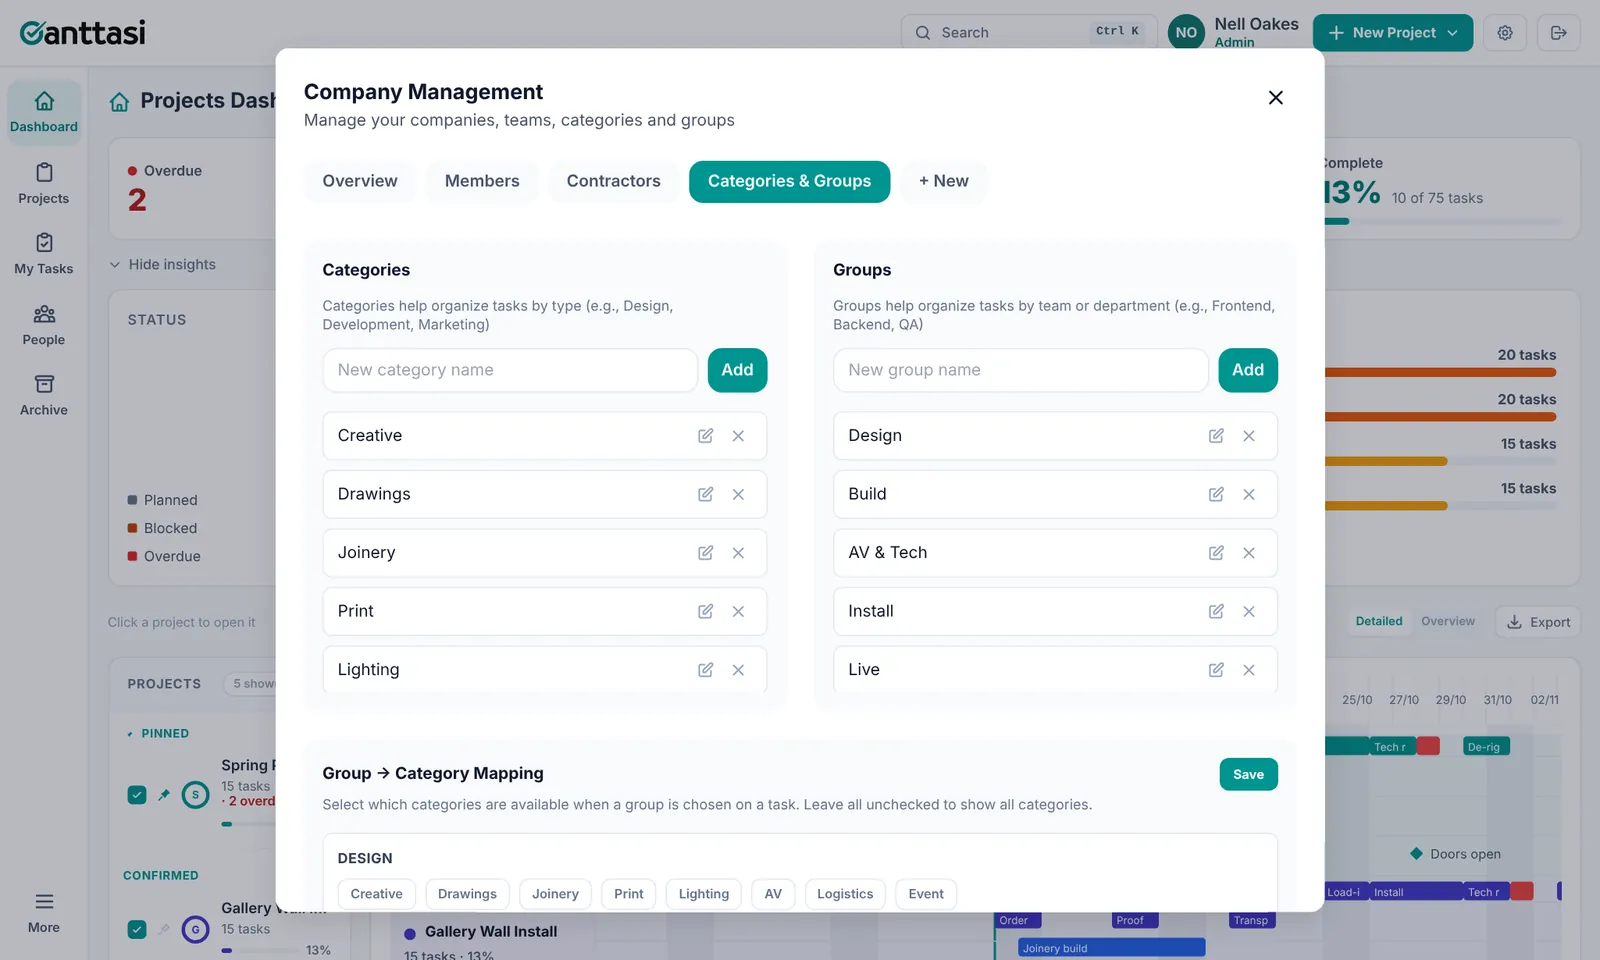The image size is (1600, 960).
Task: Click the New category name field
Action: coord(510,370)
